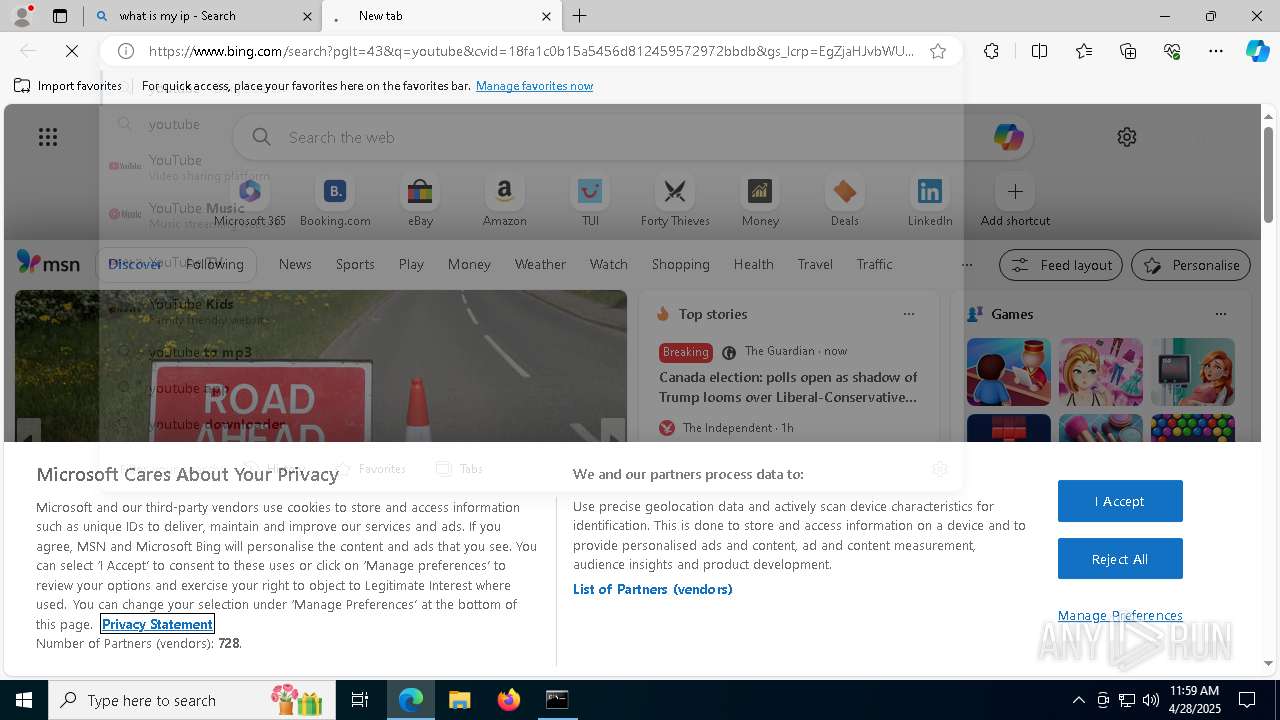Open the Copilot icon in search box

point(1008,137)
